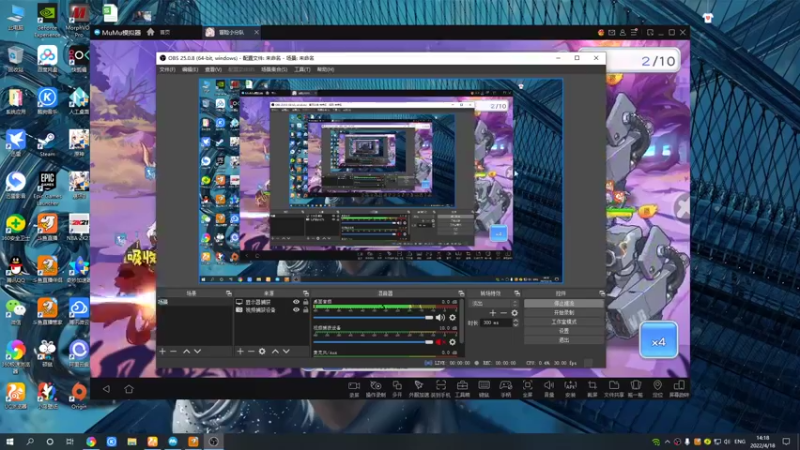
Task: Click MuMu APK install icon
Action: tap(570, 386)
